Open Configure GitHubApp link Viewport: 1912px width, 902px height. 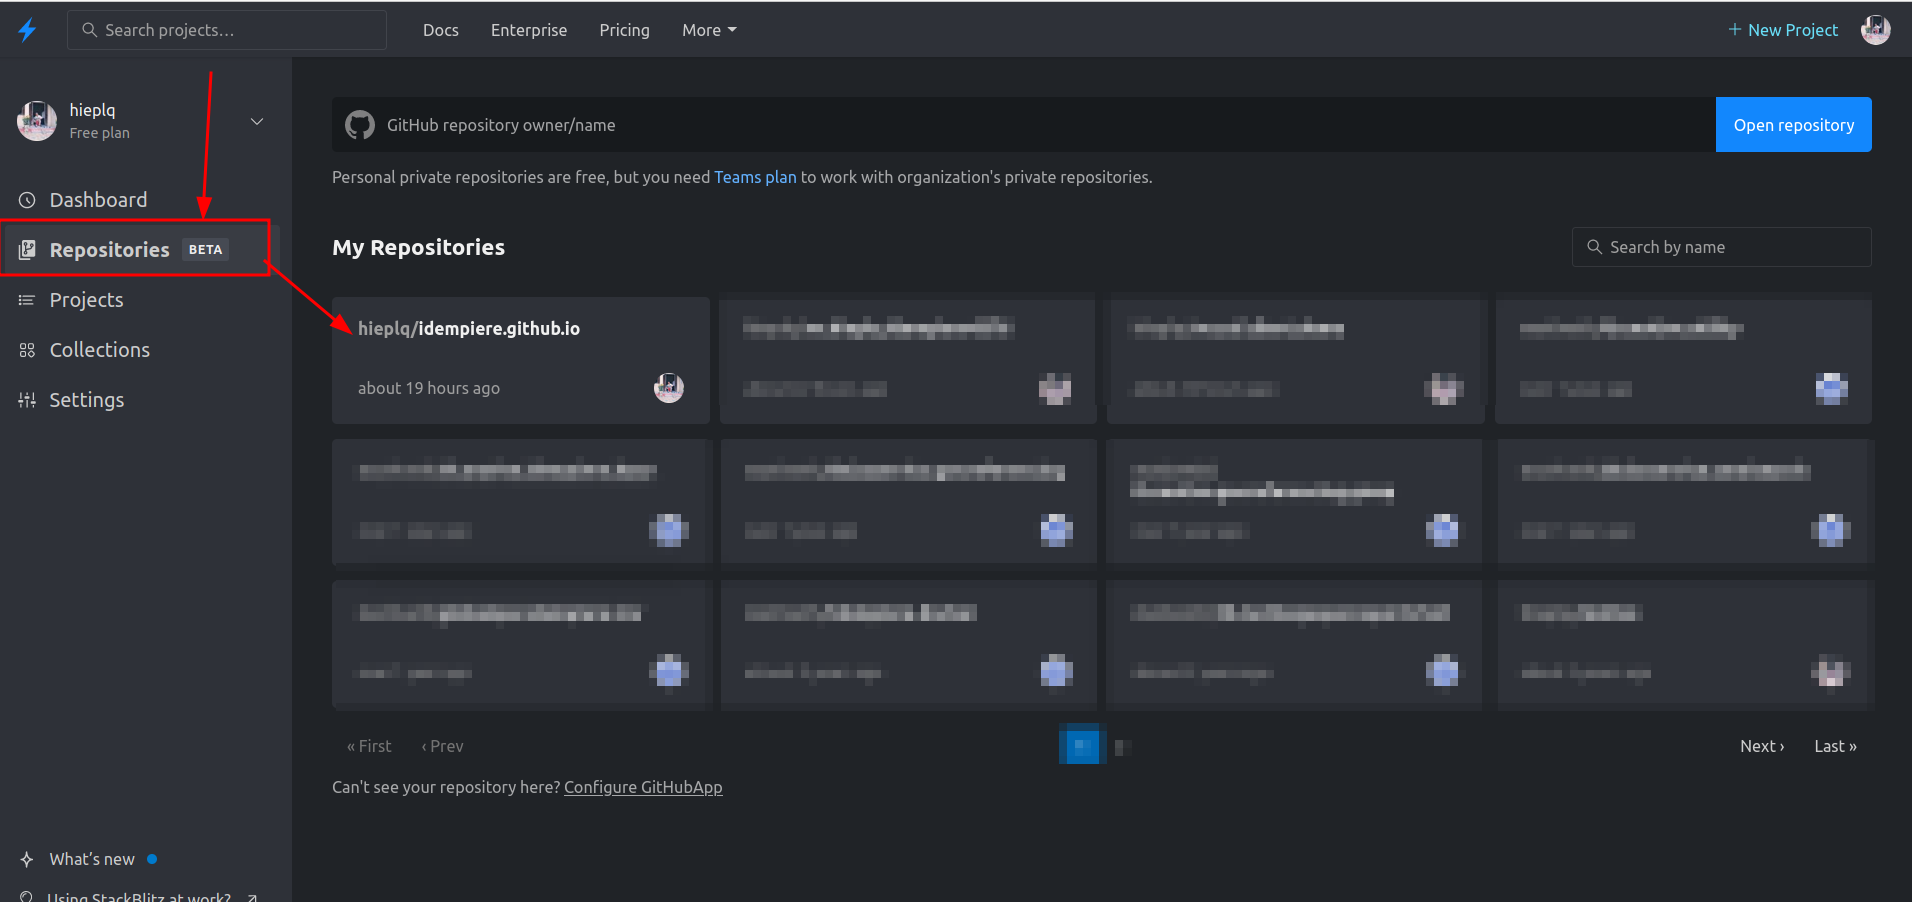click(643, 787)
